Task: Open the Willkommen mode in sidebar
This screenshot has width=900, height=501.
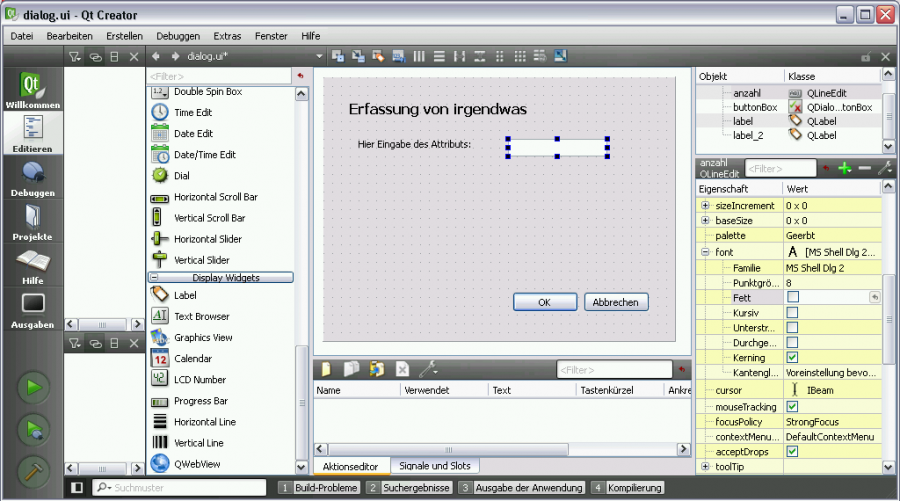Action: point(33,89)
